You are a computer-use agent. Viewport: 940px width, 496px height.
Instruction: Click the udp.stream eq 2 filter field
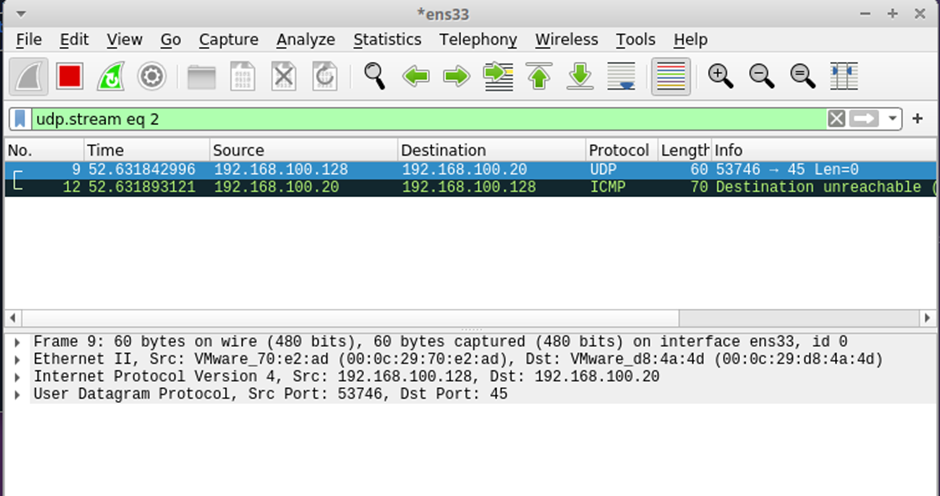(x=428, y=119)
